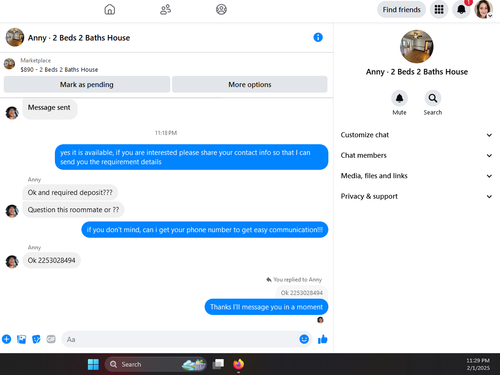Search in conversation magnifier icon
The width and height of the screenshot is (500, 375).
click(x=433, y=98)
